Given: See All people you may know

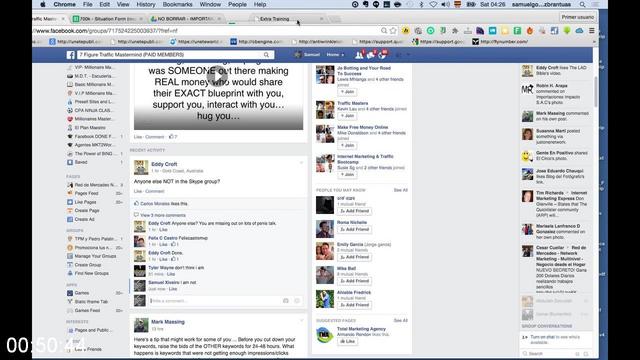Looking at the screenshot, I should point(400,190).
